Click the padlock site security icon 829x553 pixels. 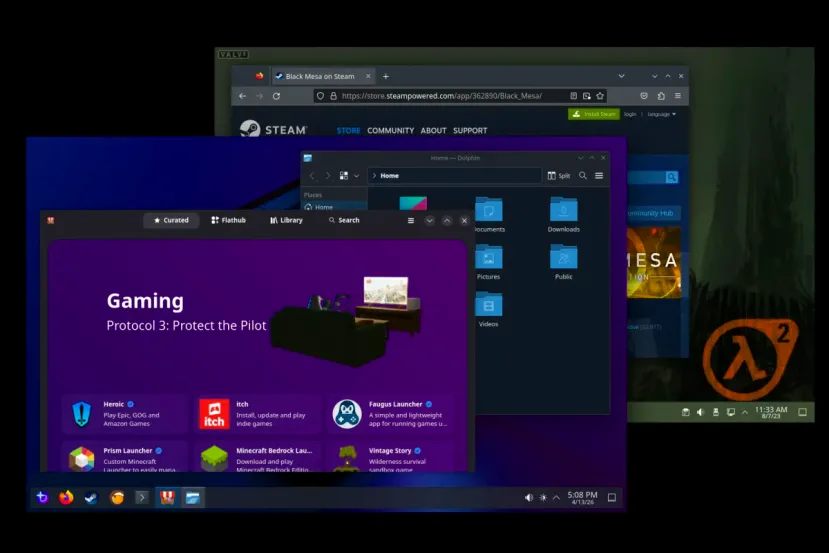pos(333,96)
